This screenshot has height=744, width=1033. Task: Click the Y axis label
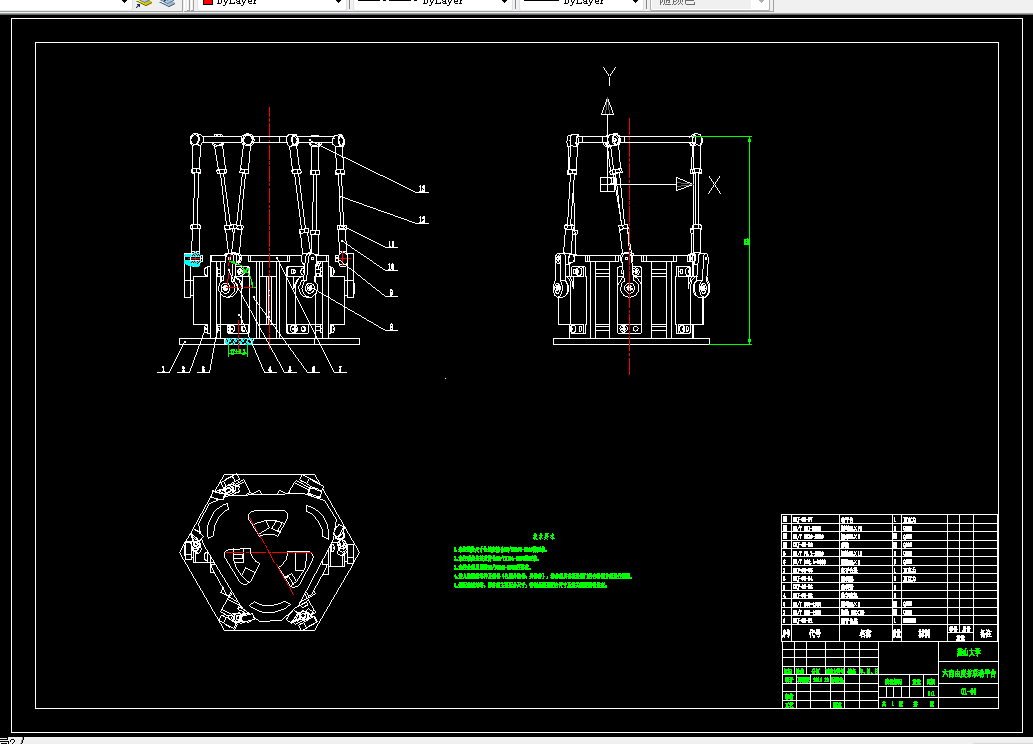[609, 76]
